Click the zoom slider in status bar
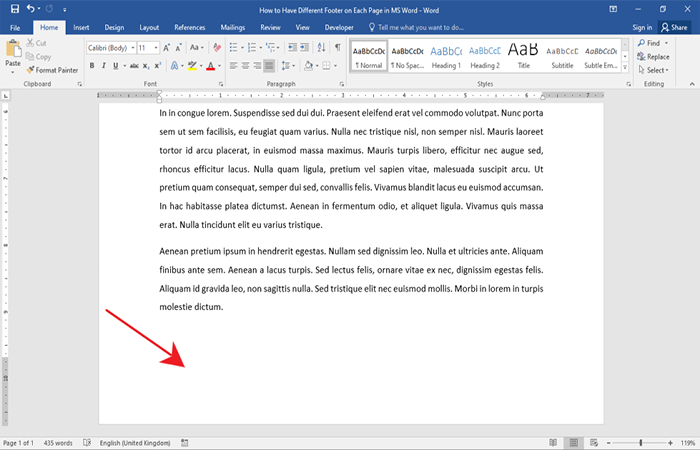This screenshot has width=700, height=450. pyautogui.click(x=640, y=442)
